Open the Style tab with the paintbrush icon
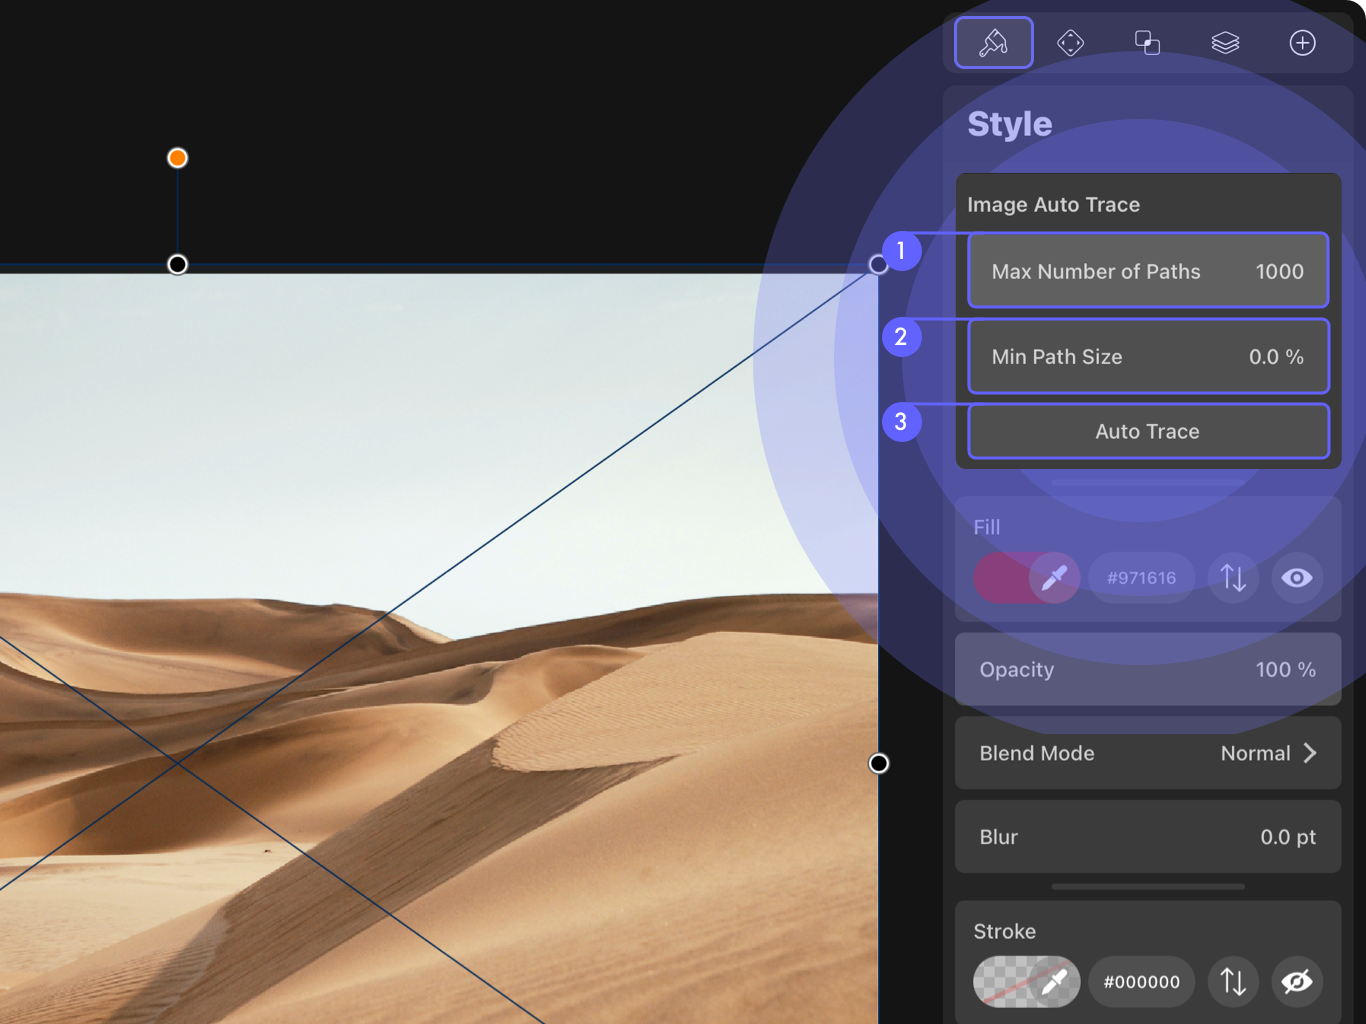Screen dimensions: 1366x1024 (x=993, y=42)
